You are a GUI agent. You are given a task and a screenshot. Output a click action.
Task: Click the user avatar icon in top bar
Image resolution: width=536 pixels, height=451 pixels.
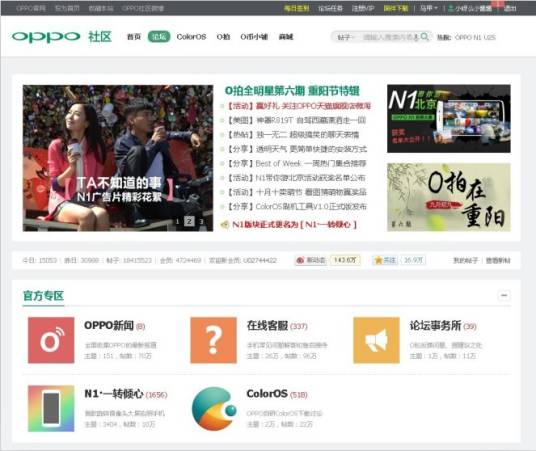tap(451, 8)
